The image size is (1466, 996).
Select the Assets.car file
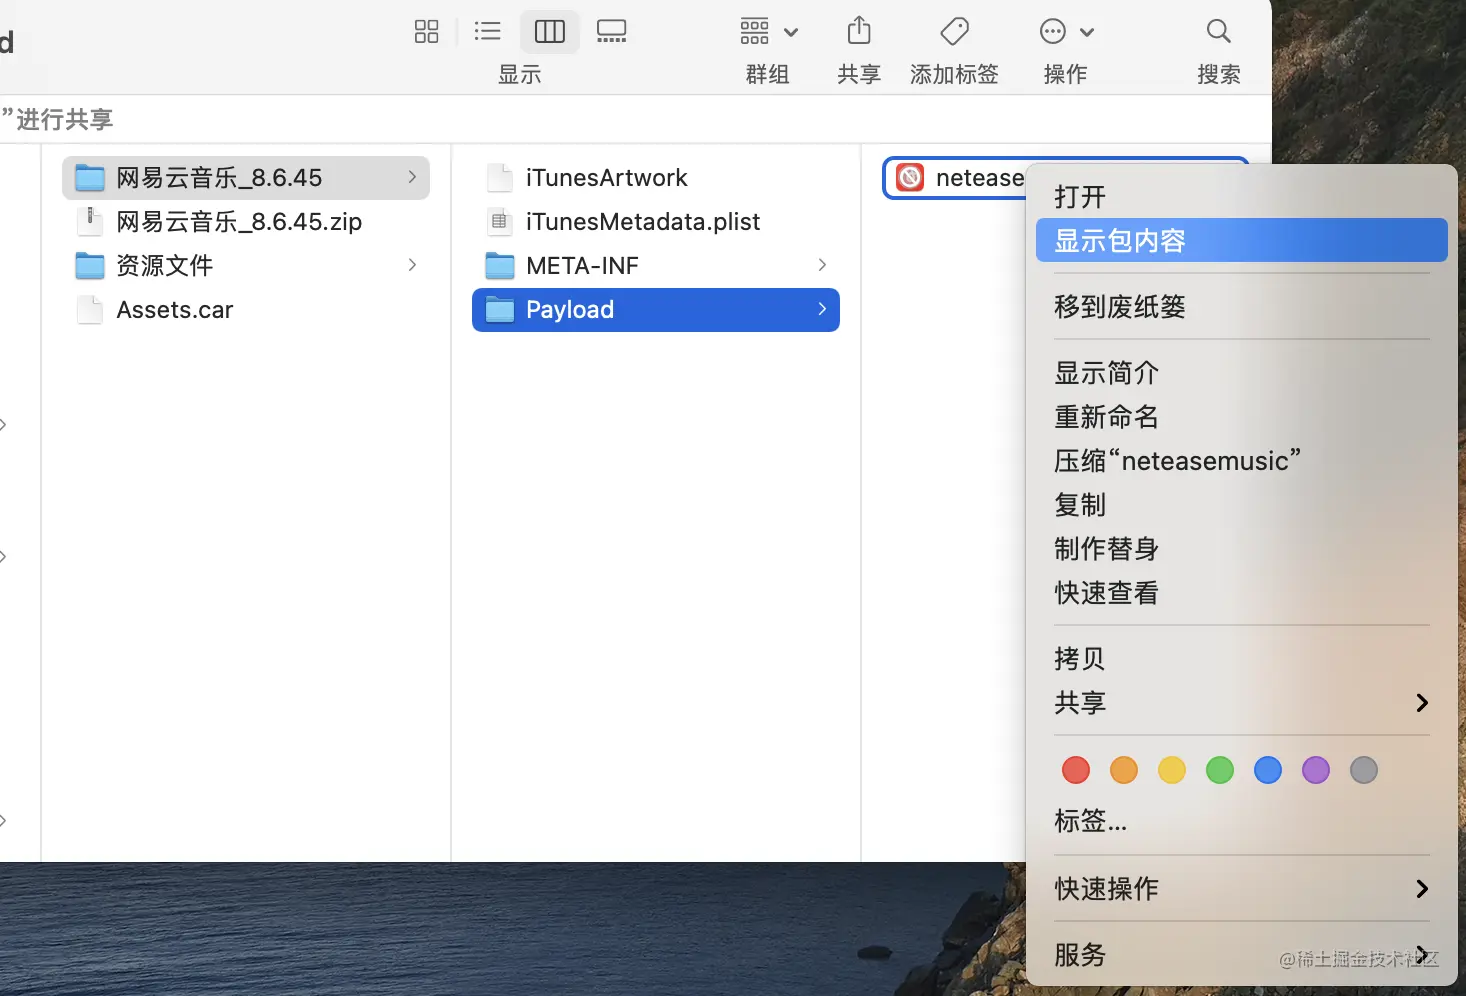pyautogui.click(x=176, y=309)
